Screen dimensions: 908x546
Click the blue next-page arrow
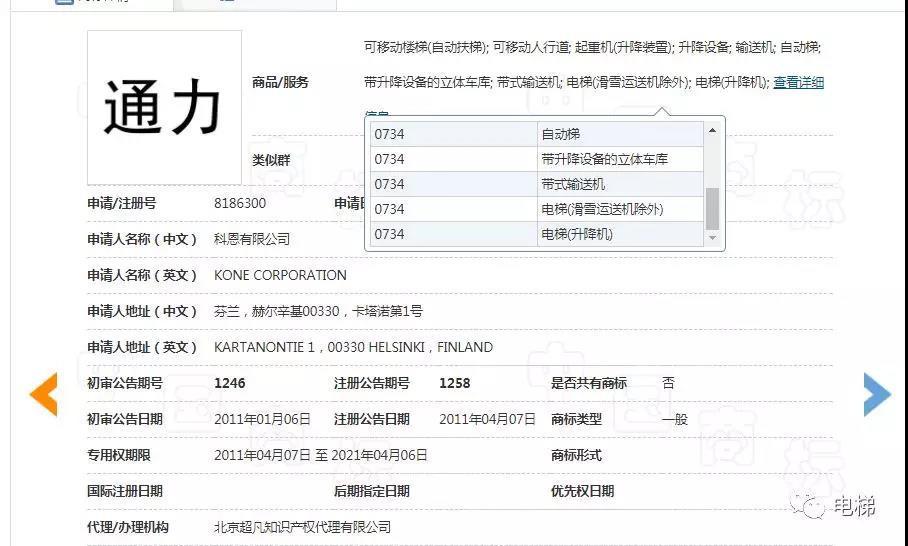[x=876, y=394]
